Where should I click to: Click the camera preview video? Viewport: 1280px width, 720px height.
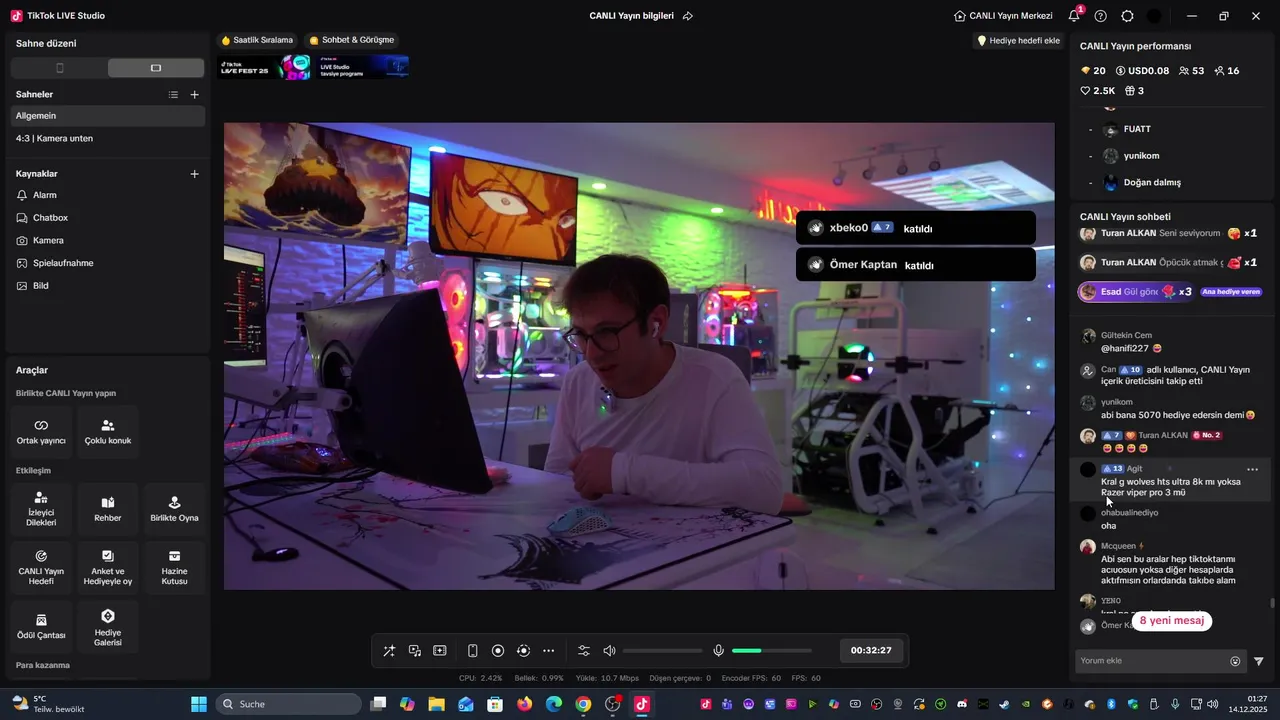coord(639,356)
